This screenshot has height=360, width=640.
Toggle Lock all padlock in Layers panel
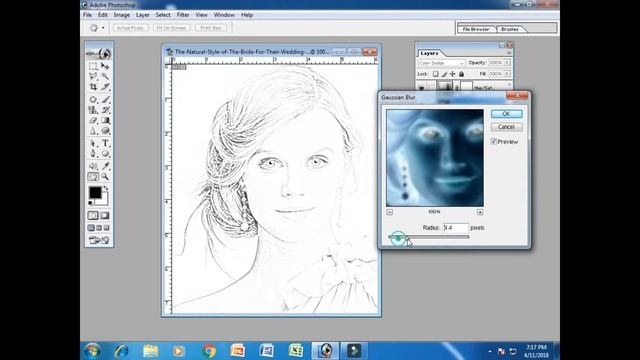[x=461, y=74]
